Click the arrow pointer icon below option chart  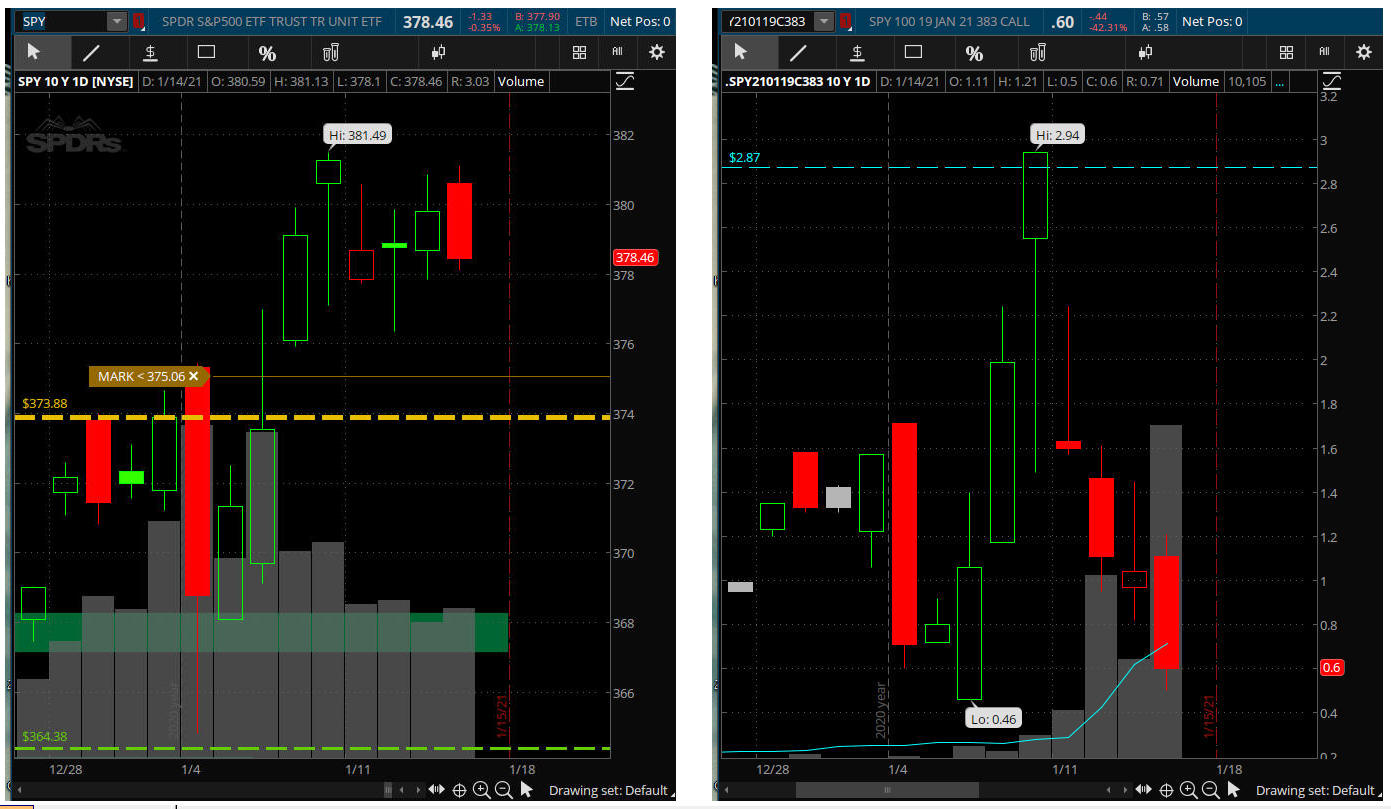tap(1233, 790)
